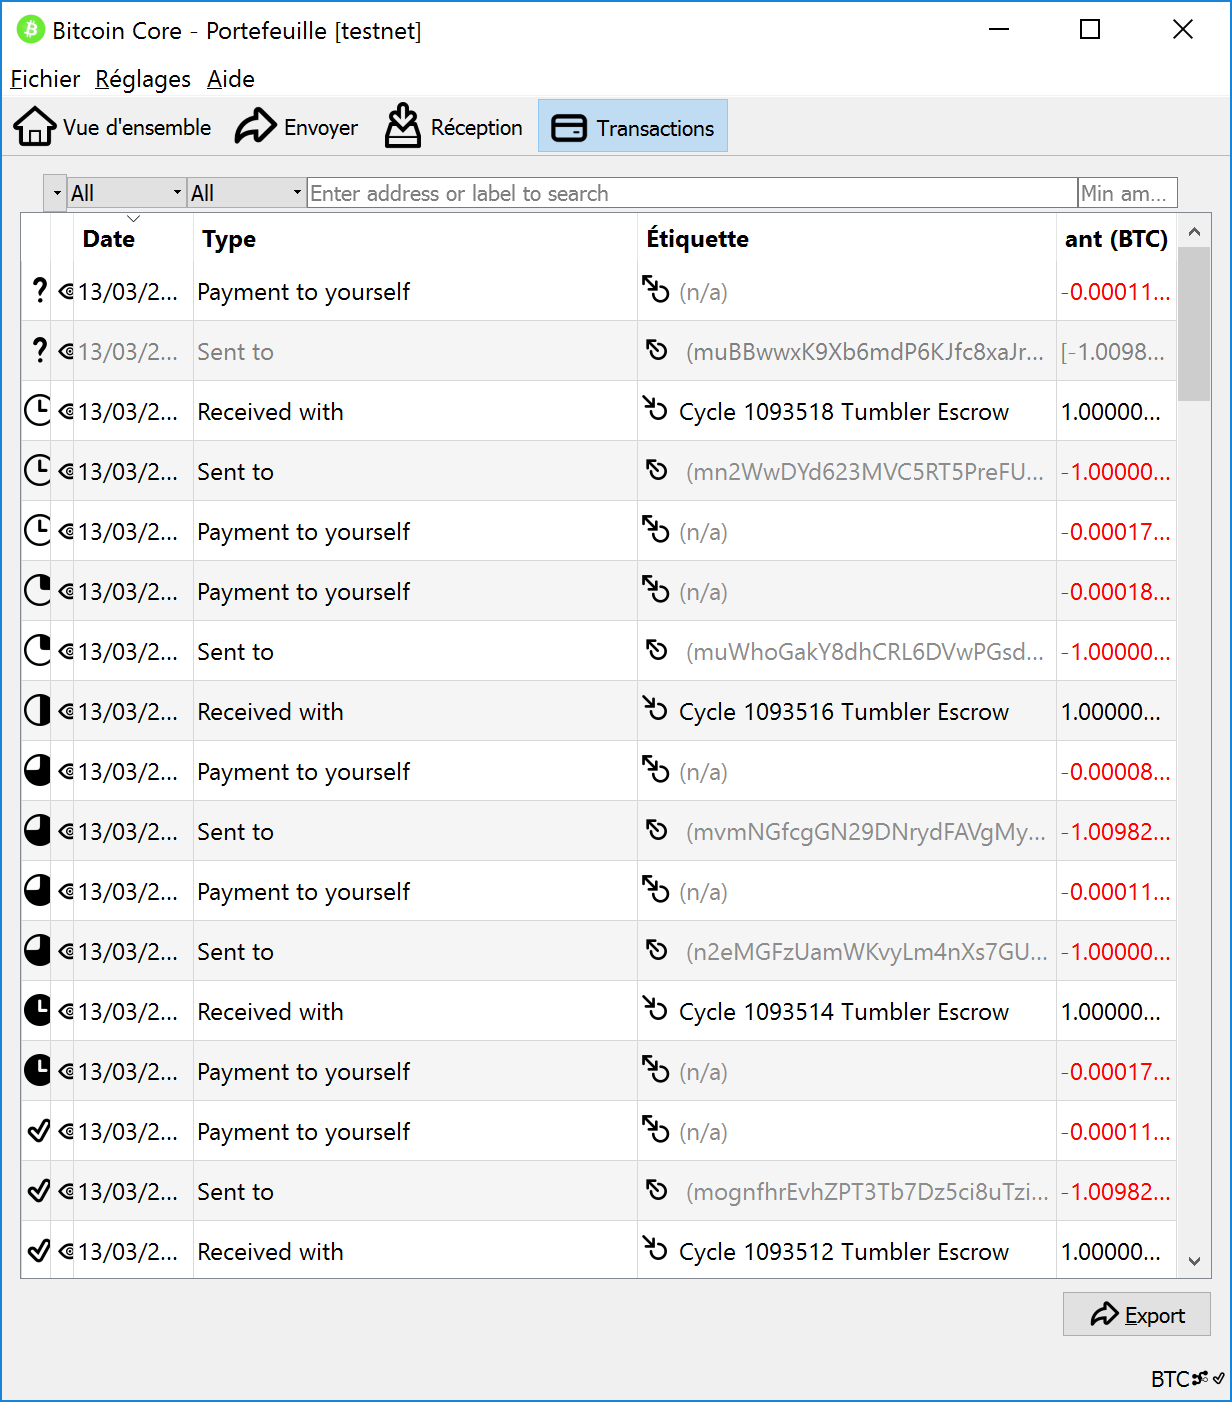Click the vertical scrollbar thumb of the list
The image size is (1232, 1402).
click(1194, 324)
